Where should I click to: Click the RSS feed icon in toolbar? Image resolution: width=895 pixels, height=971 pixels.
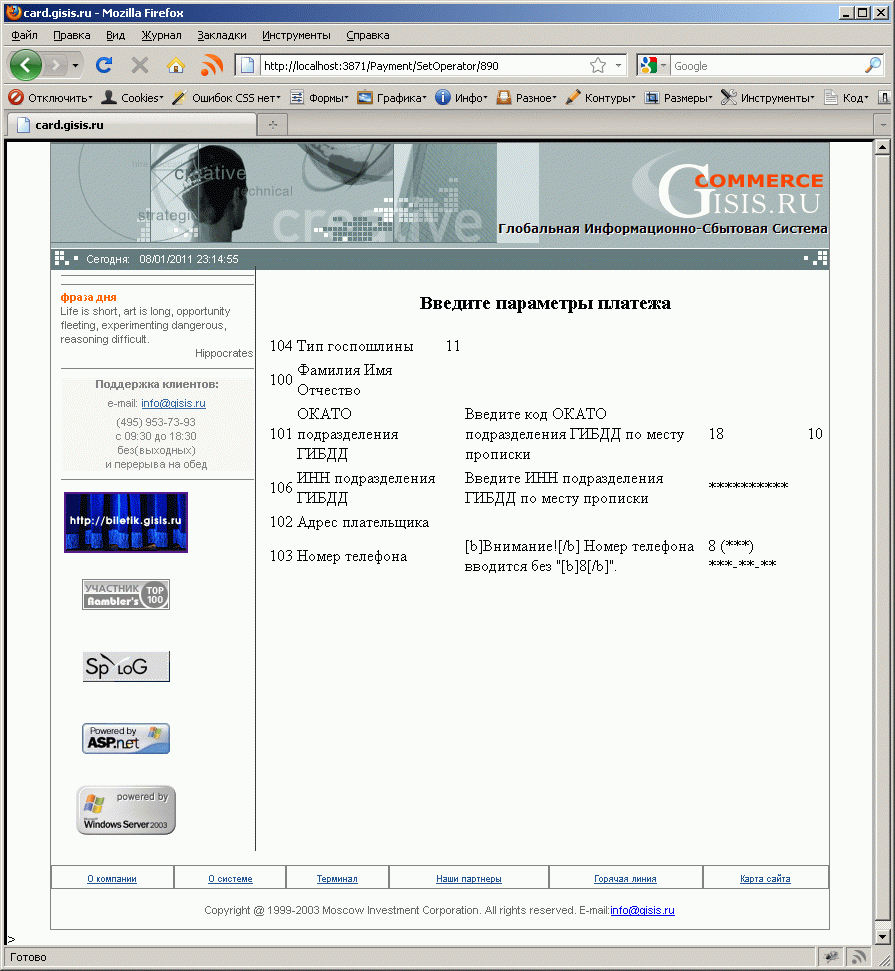211,65
